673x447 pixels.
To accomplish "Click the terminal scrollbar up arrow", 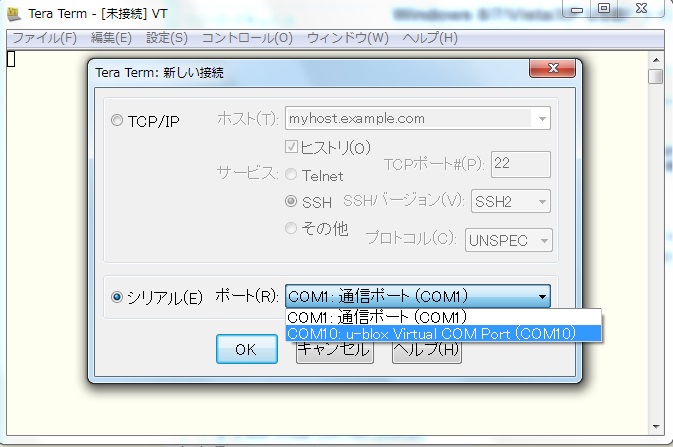I will coord(656,59).
